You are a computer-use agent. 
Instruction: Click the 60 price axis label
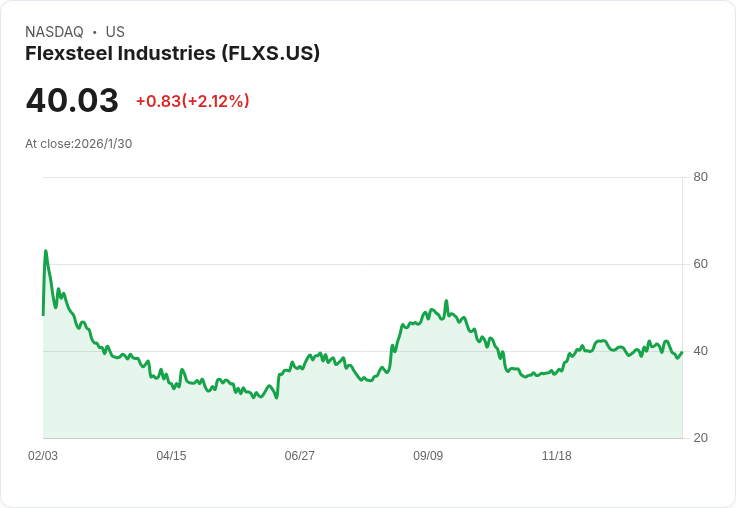click(700, 264)
